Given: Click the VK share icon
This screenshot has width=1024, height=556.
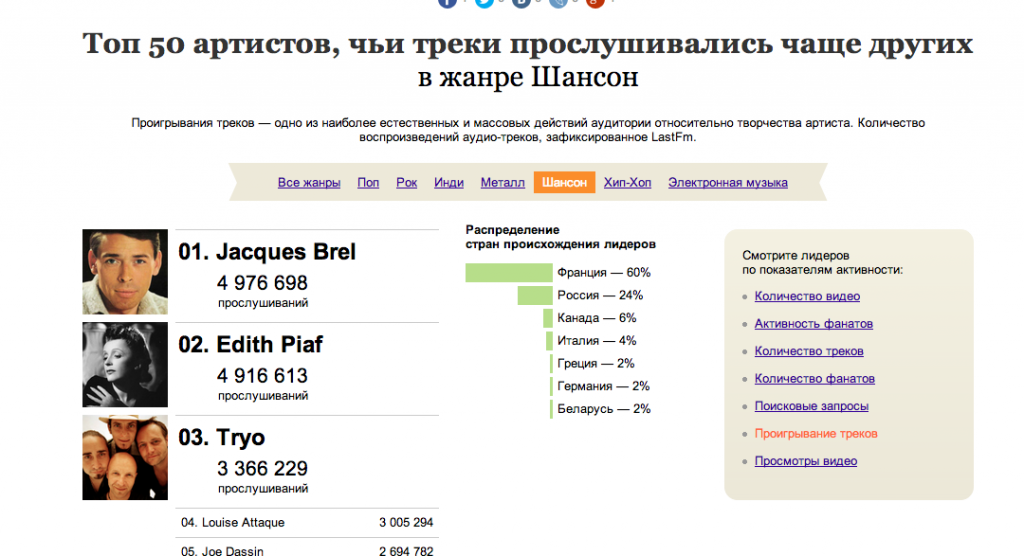Looking at the screenshot, I should [521, 3].
